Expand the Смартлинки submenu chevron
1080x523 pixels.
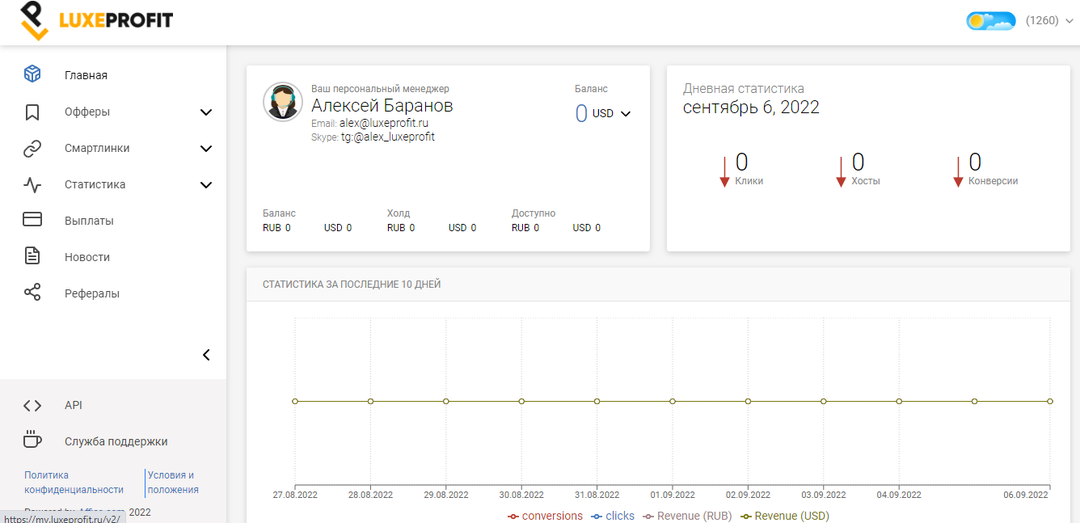tap(206, 148)
